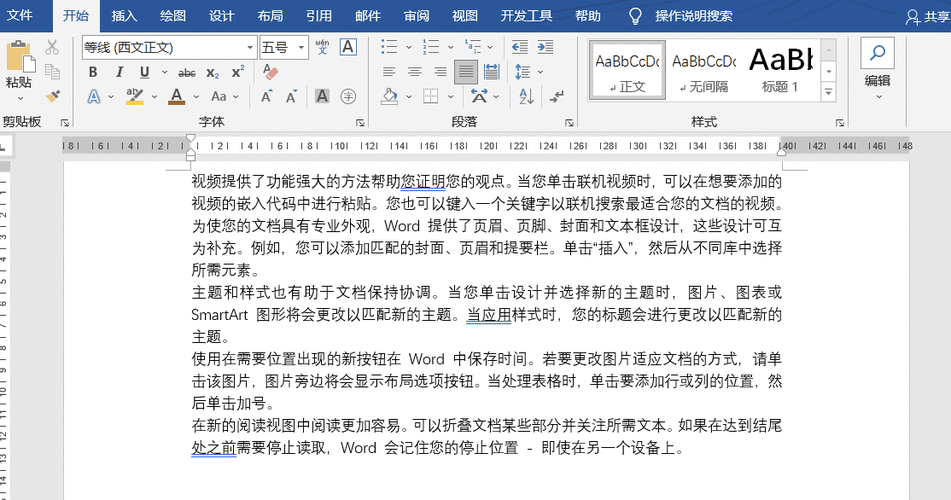
Task: Open 编辑 search magnifier button
Action: tap(877, 53)
